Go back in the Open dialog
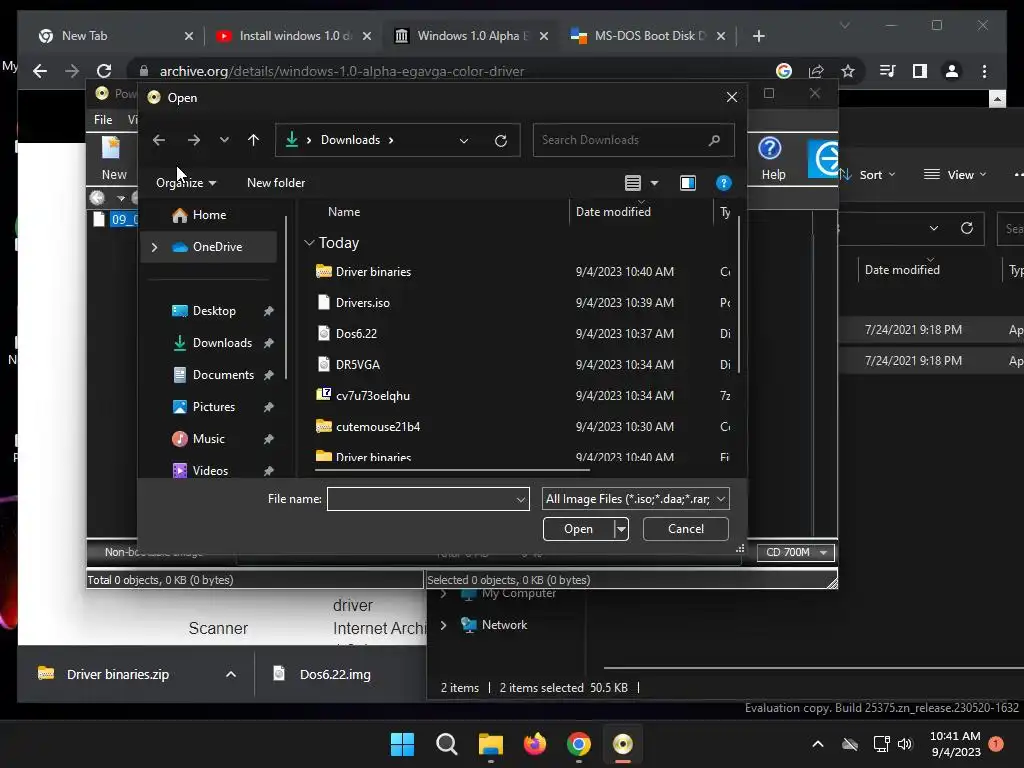Image resolution: width=1024 pixels, height=768 pixels. point(159,140)
